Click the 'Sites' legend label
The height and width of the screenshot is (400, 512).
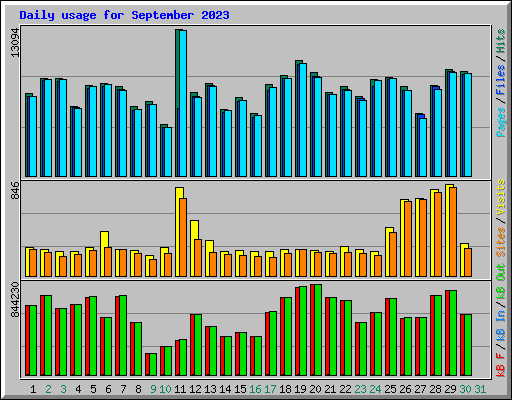(501, 242)
